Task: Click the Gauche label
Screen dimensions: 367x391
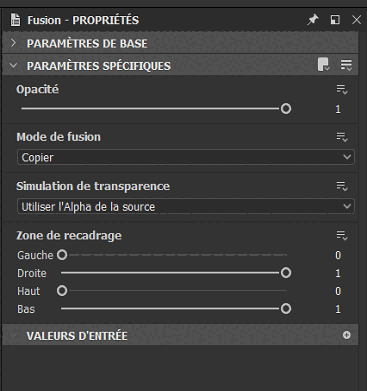Action: pos(35,255)
